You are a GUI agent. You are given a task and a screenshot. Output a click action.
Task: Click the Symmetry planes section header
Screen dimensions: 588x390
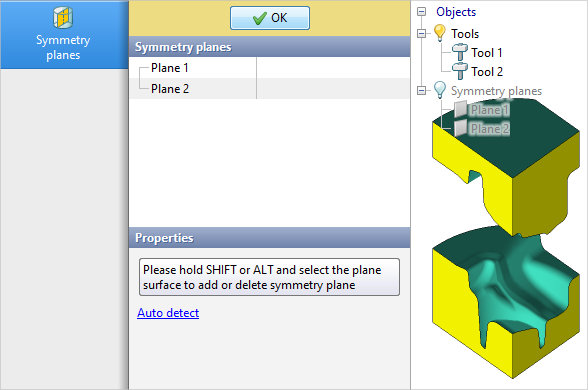(269, 47)
